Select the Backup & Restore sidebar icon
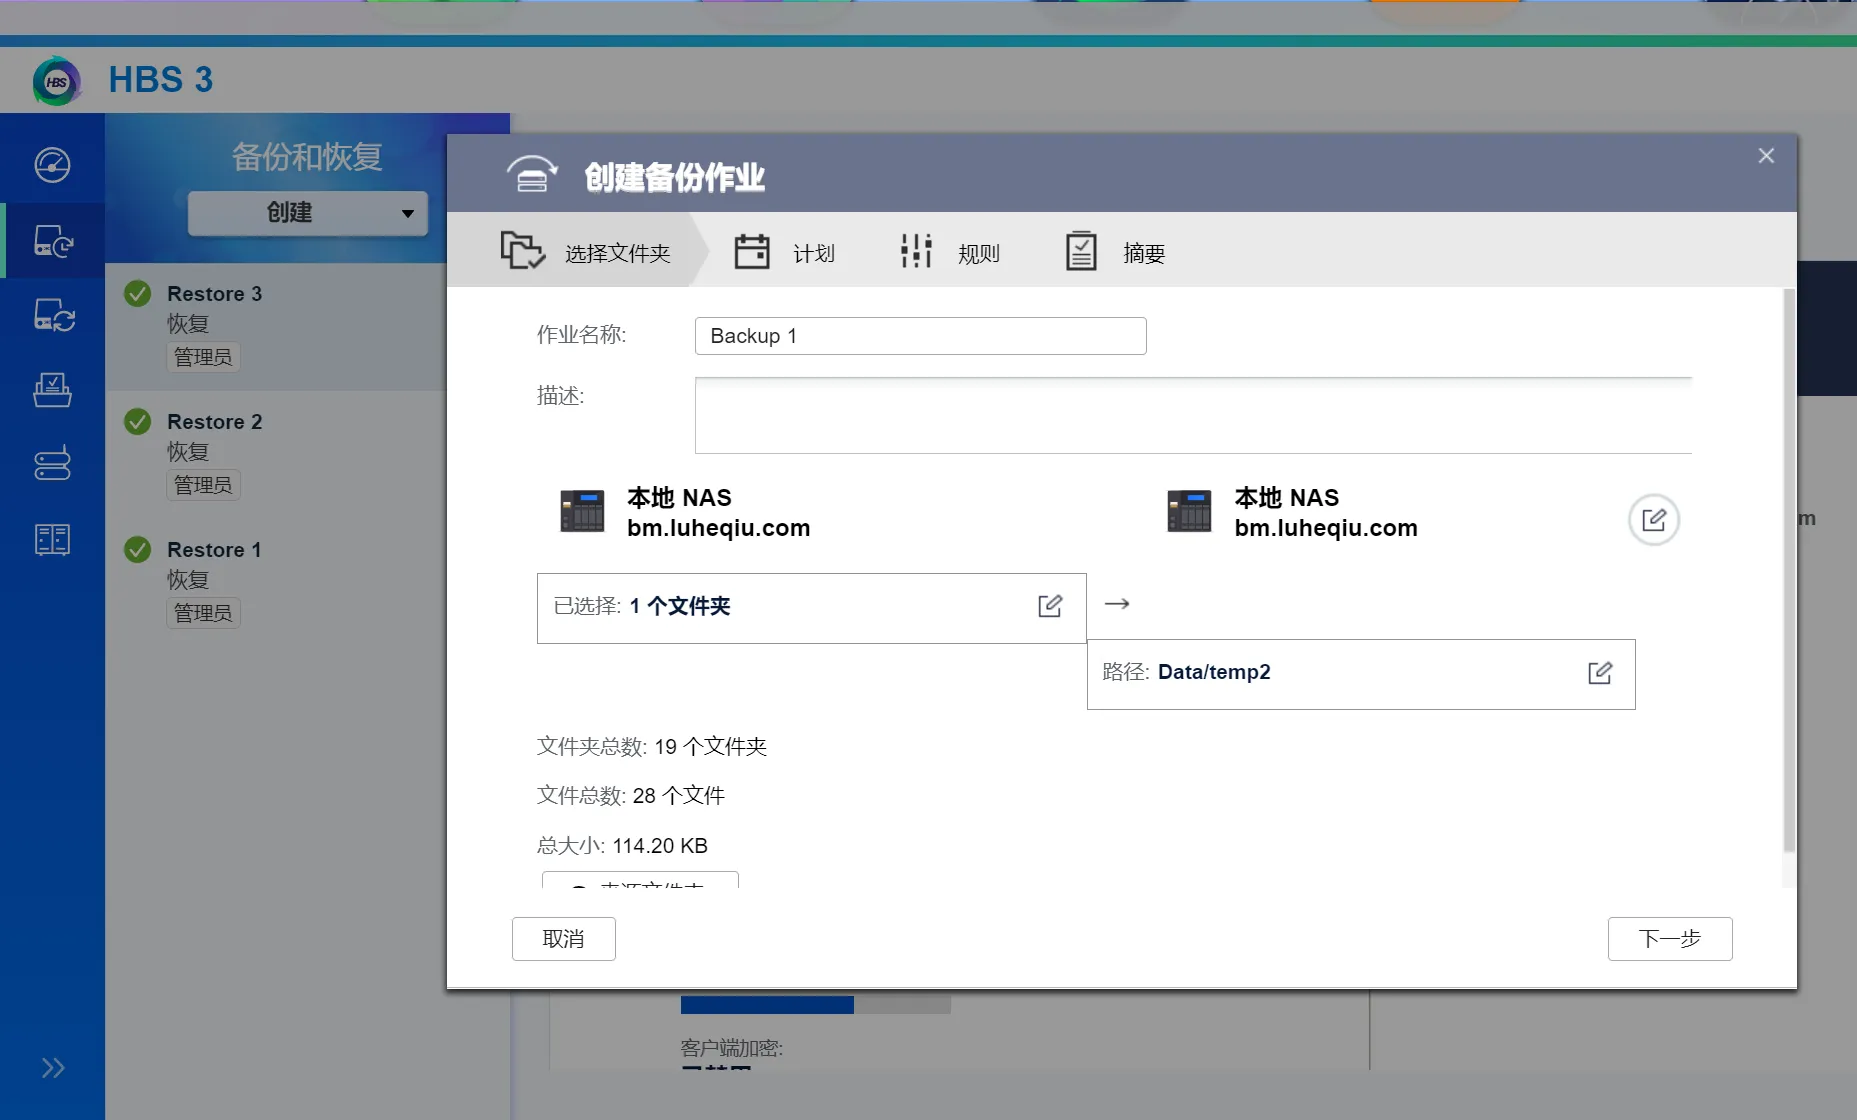This screenshot has width=1857, height=1120. point(52,241)
